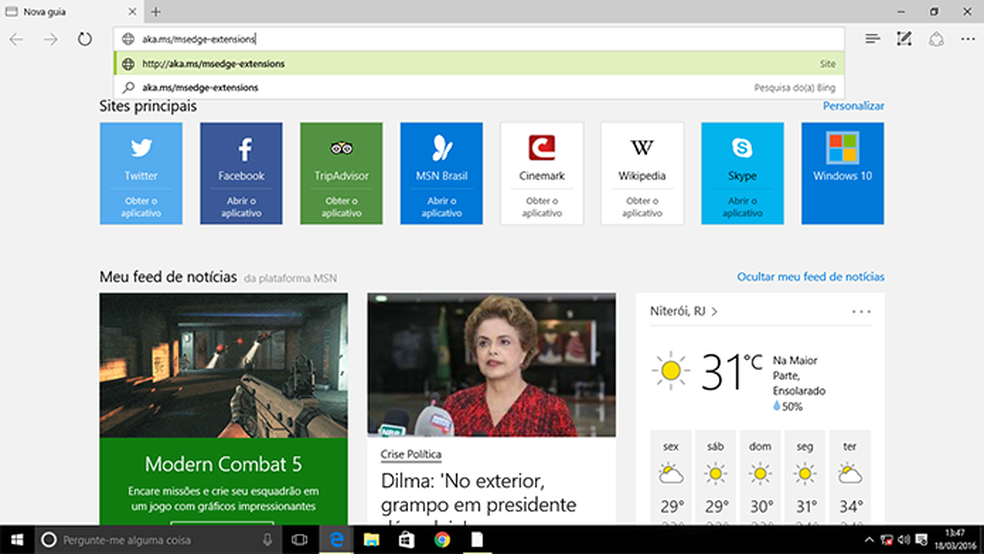The width and height of the screenshot is (984, 554).
Task: Open the Windows 10 top site tile
Action: click(x=842, y=173)
